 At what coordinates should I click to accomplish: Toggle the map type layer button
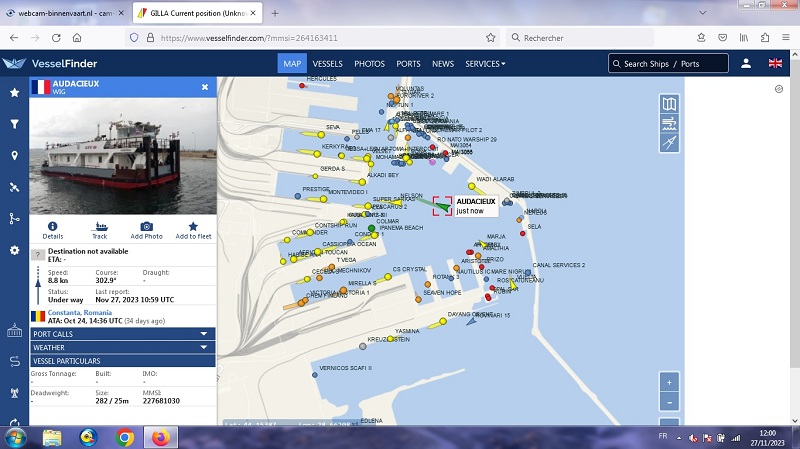[669, 104]
